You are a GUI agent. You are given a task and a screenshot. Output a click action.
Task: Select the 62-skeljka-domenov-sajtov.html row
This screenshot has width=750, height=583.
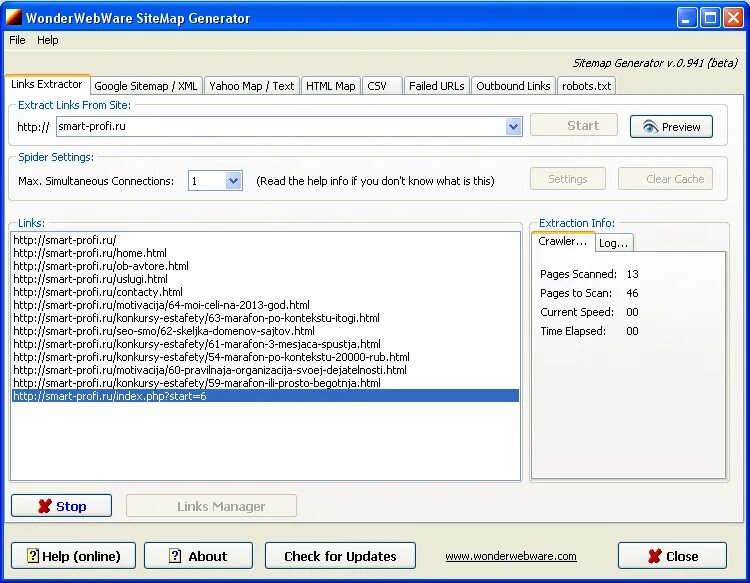(x=265, y=331)
